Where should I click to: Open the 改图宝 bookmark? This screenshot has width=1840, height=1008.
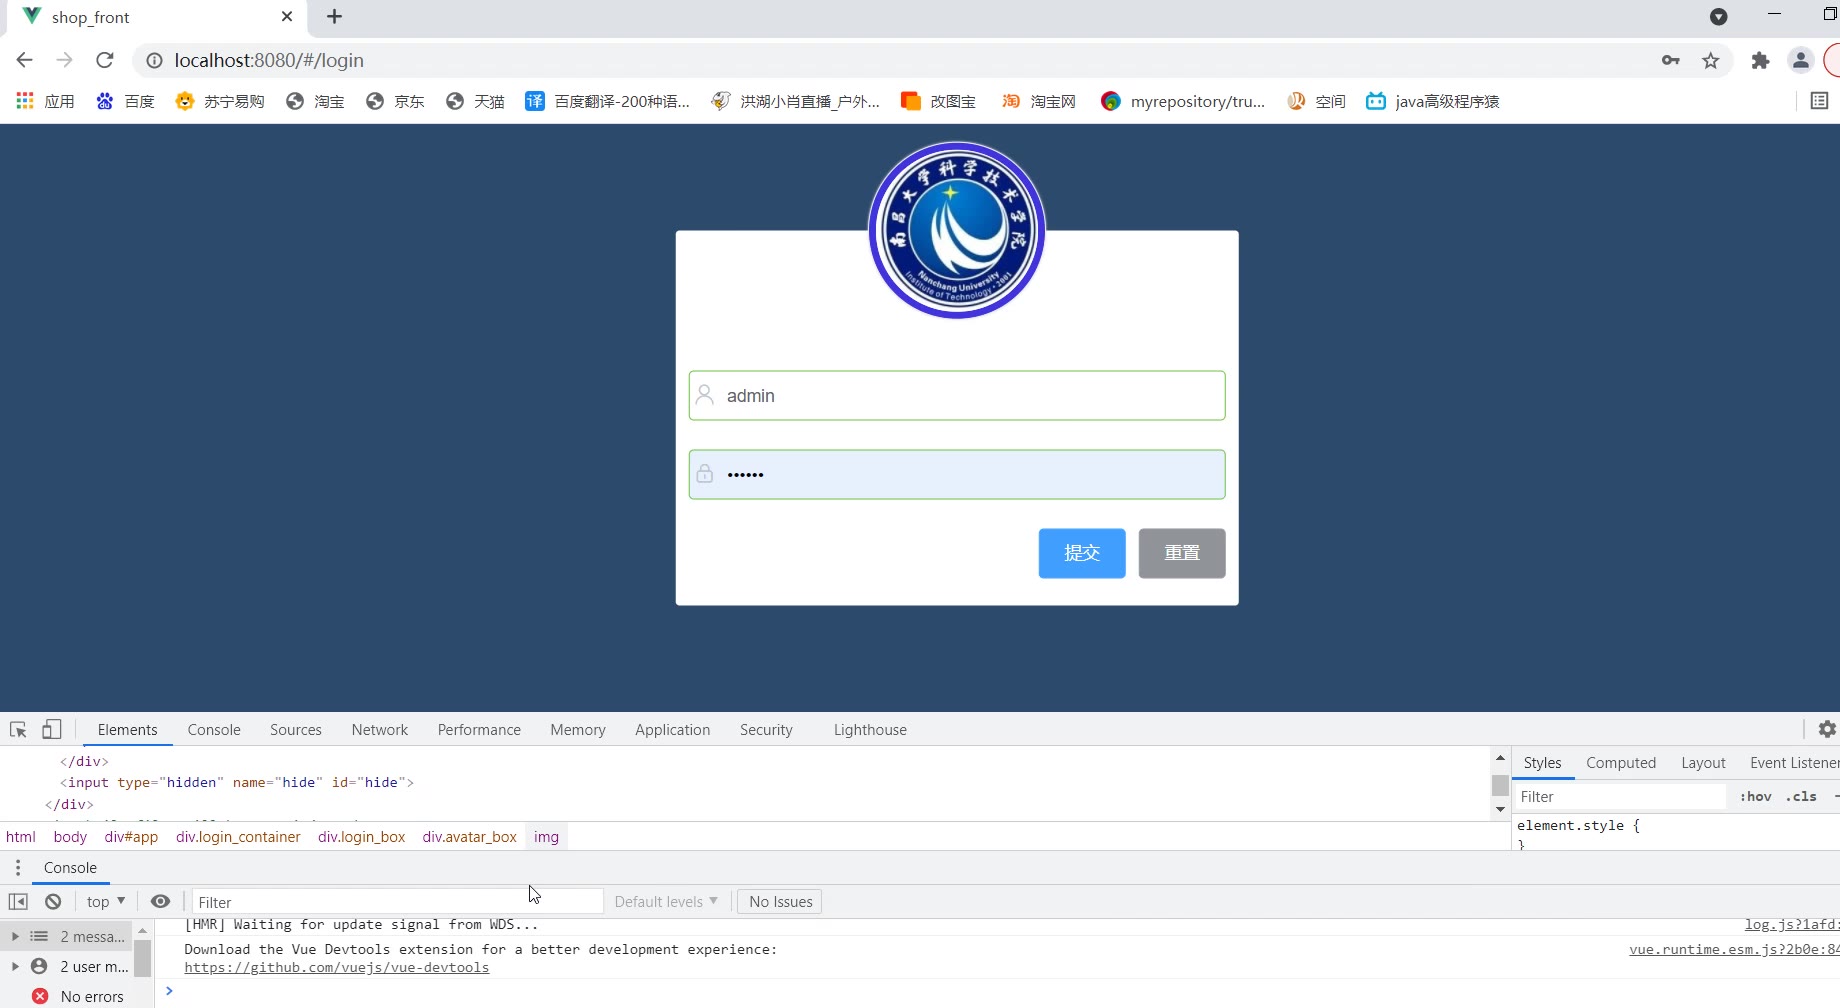(x=938, y=101)
